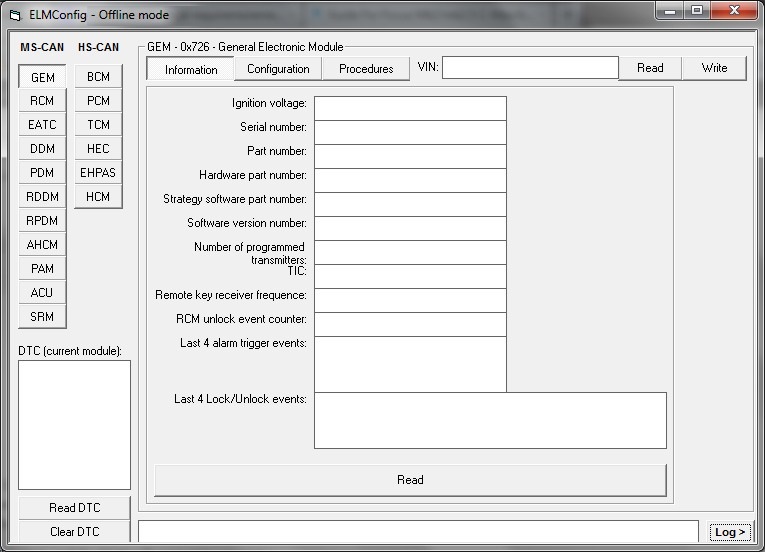765x552 pixels.
Task: Close the ELMConfig window
Action: (x=734, y=10)
